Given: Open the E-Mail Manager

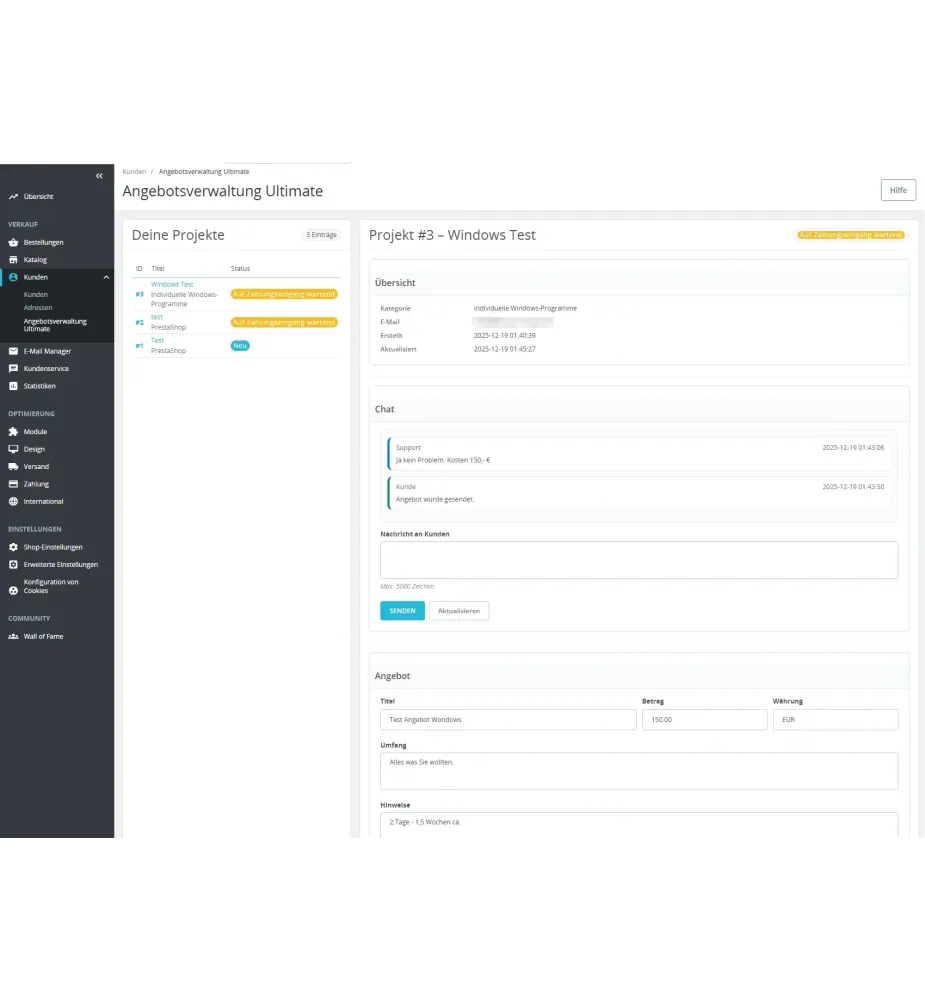Looking at the screenshot, I should tap(48, 351).
